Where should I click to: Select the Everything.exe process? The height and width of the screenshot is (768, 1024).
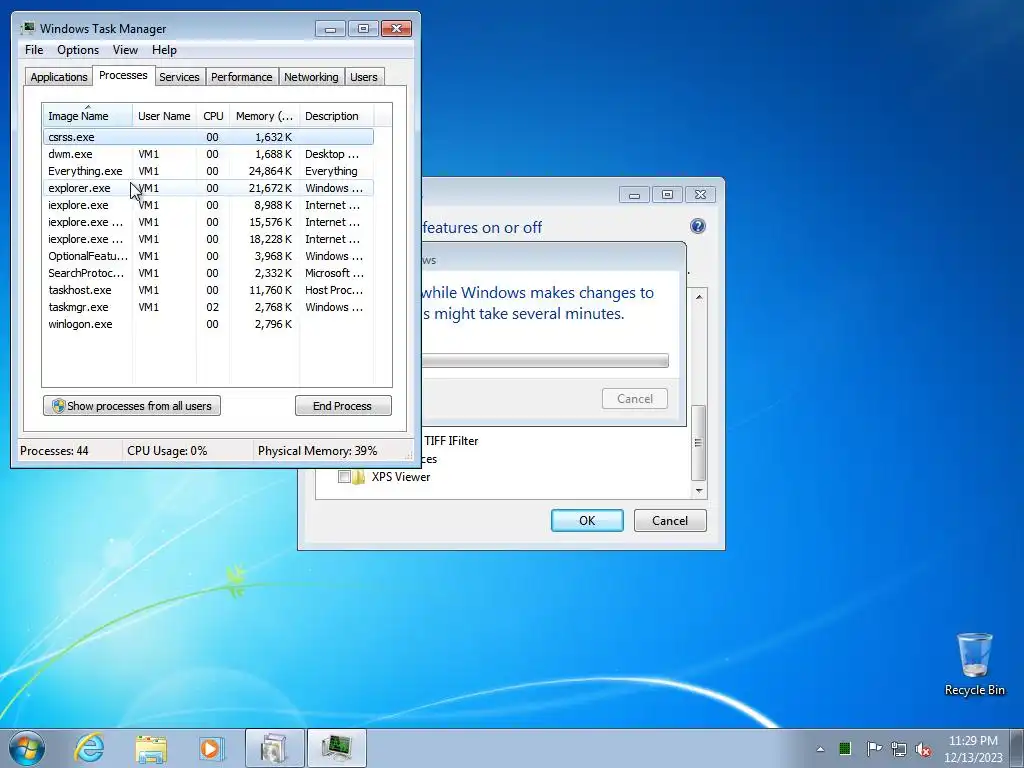(x=208, y=171)
